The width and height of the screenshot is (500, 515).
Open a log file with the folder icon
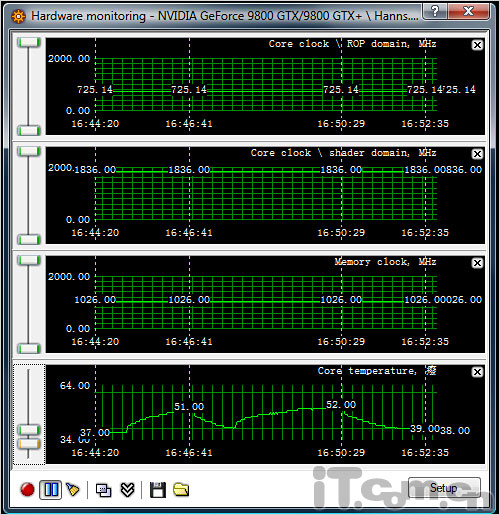181,489
